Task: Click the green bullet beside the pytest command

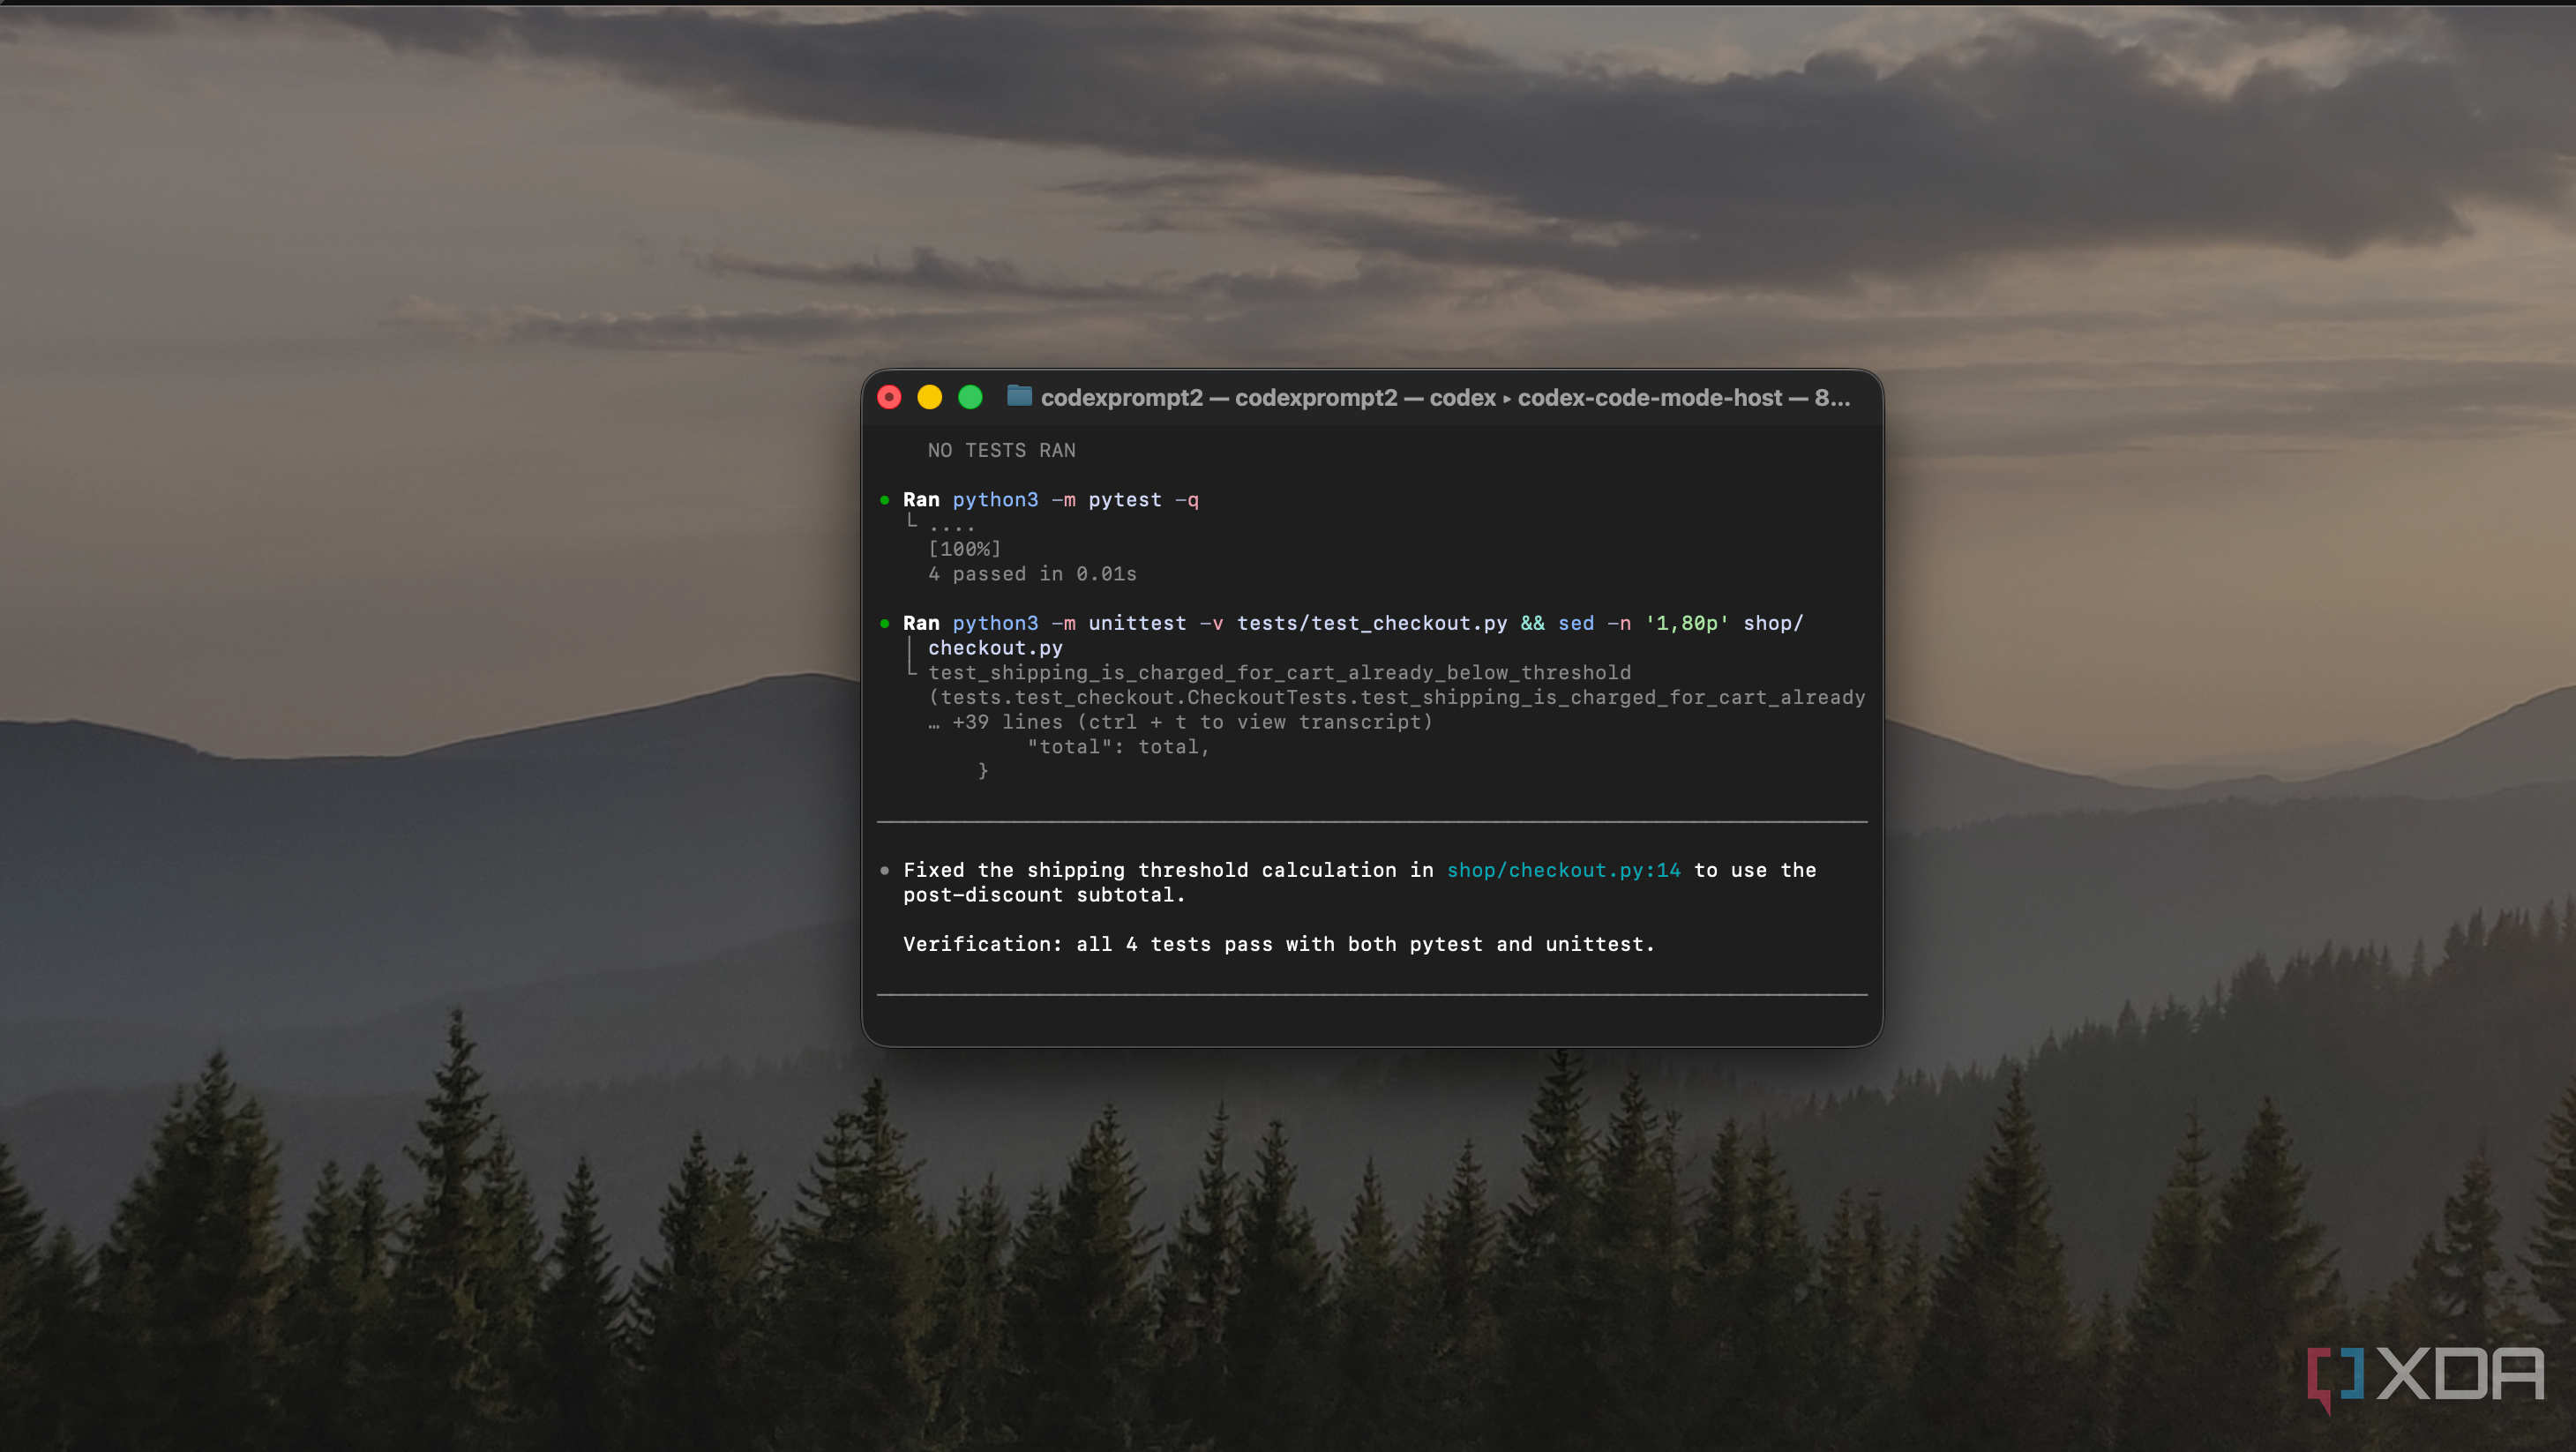Action: (884, 500)
